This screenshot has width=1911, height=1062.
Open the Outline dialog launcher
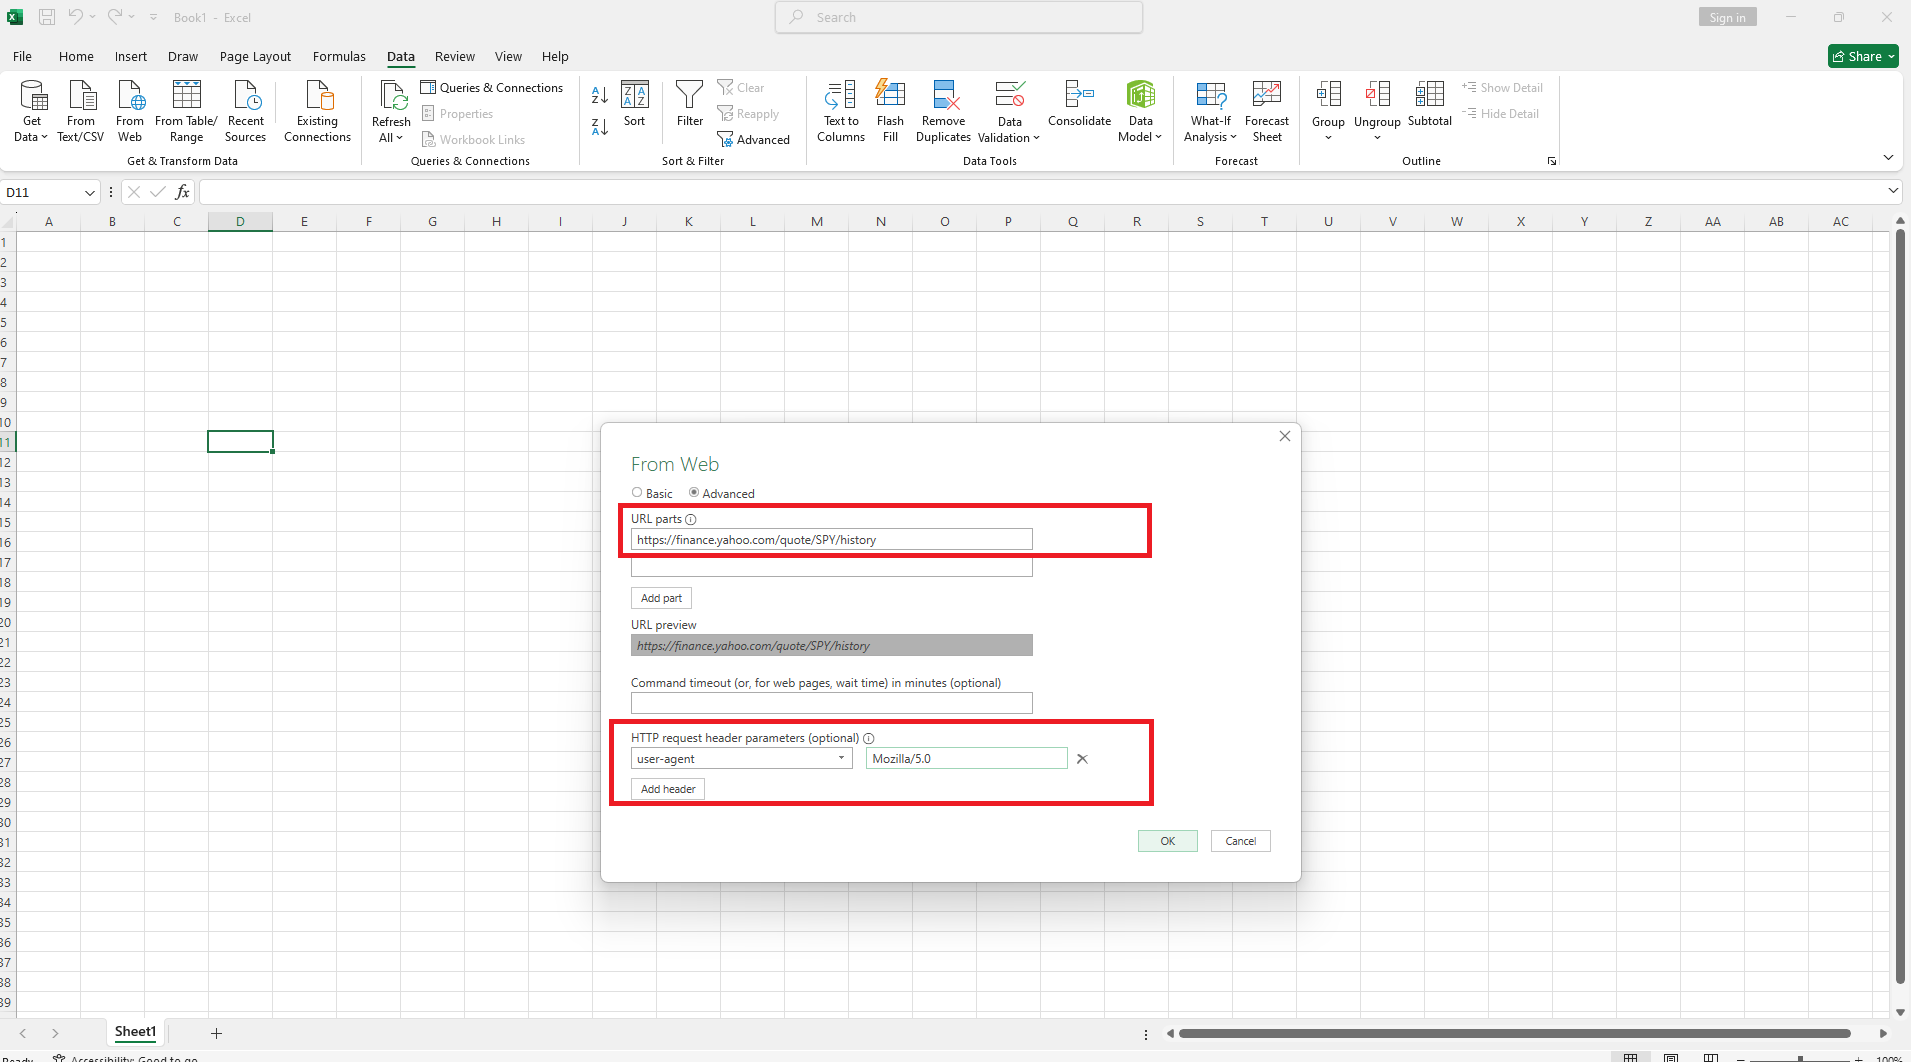tap(1552, 161)
